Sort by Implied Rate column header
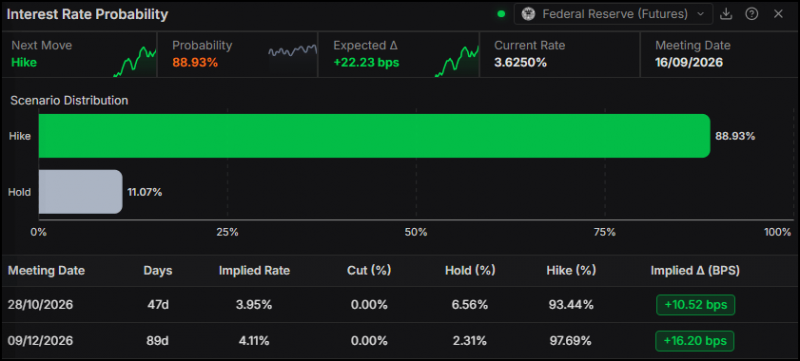The image size is (800, 361). click(254, 271)
